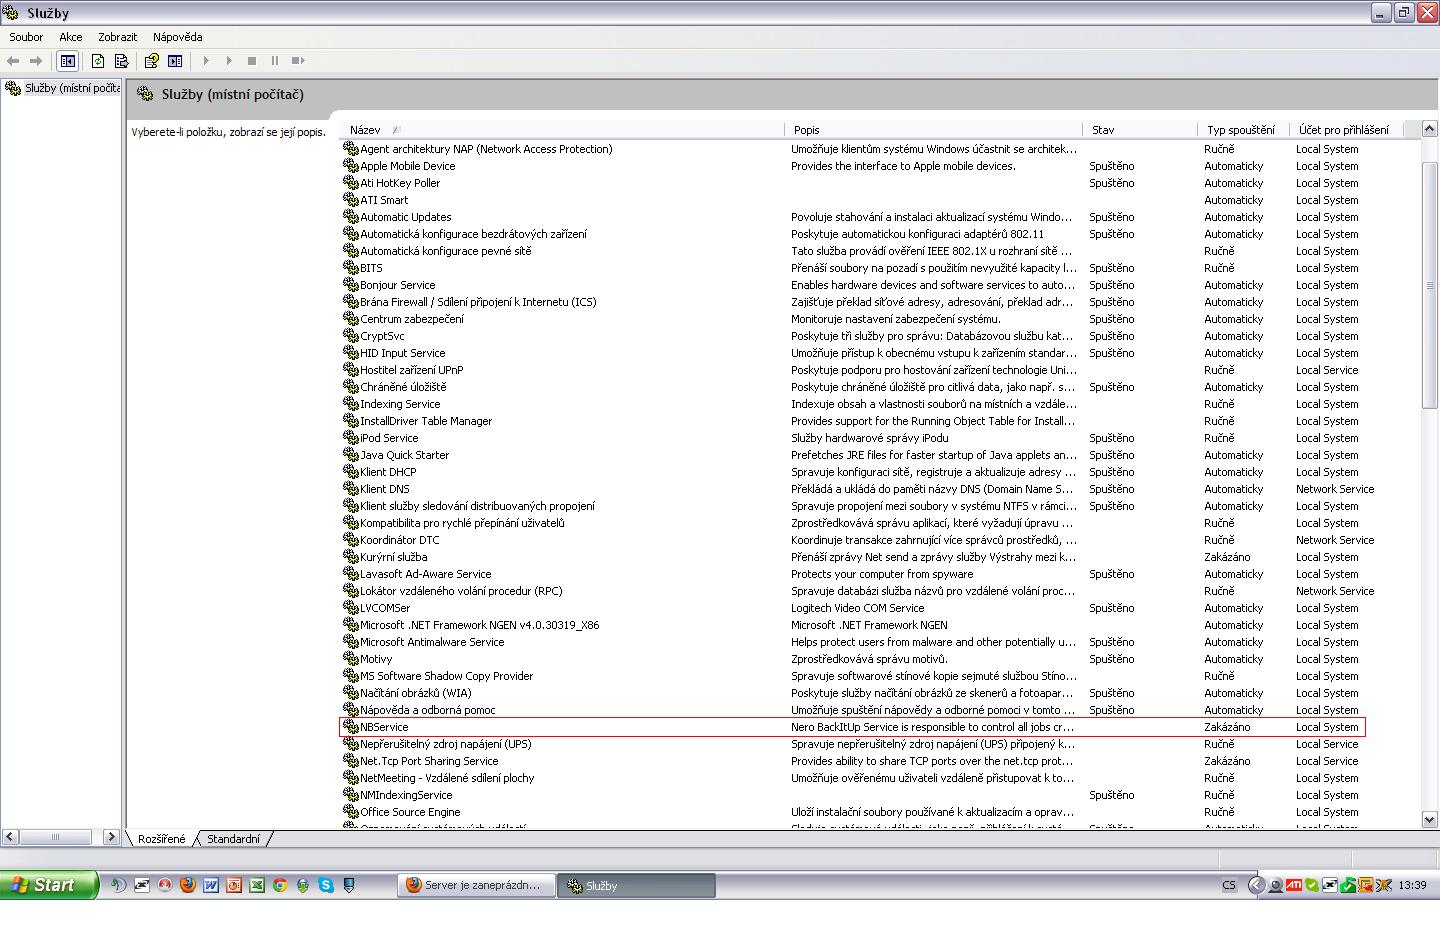
Task: Sort by Typ spouštění column header
Action: click(x=1240, y=130)
